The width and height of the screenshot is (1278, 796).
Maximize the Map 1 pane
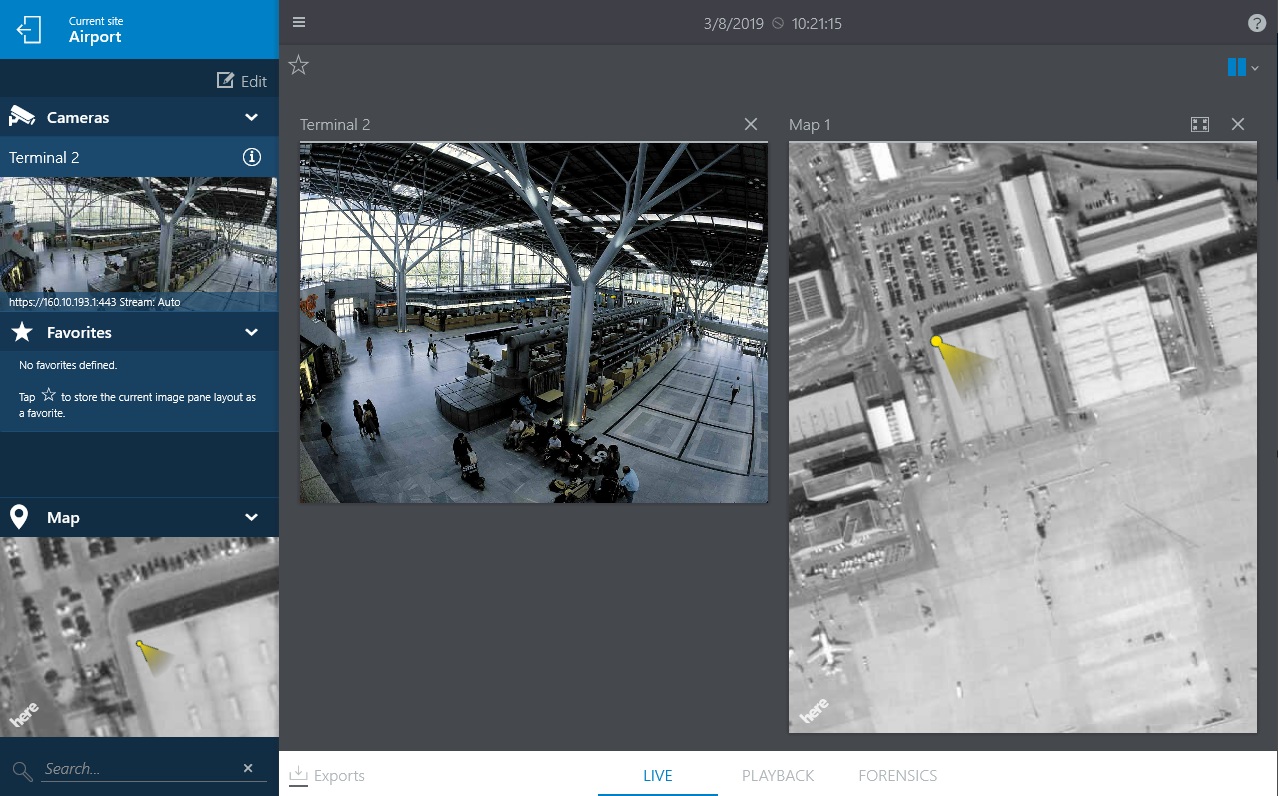(x=1200, y=124)
